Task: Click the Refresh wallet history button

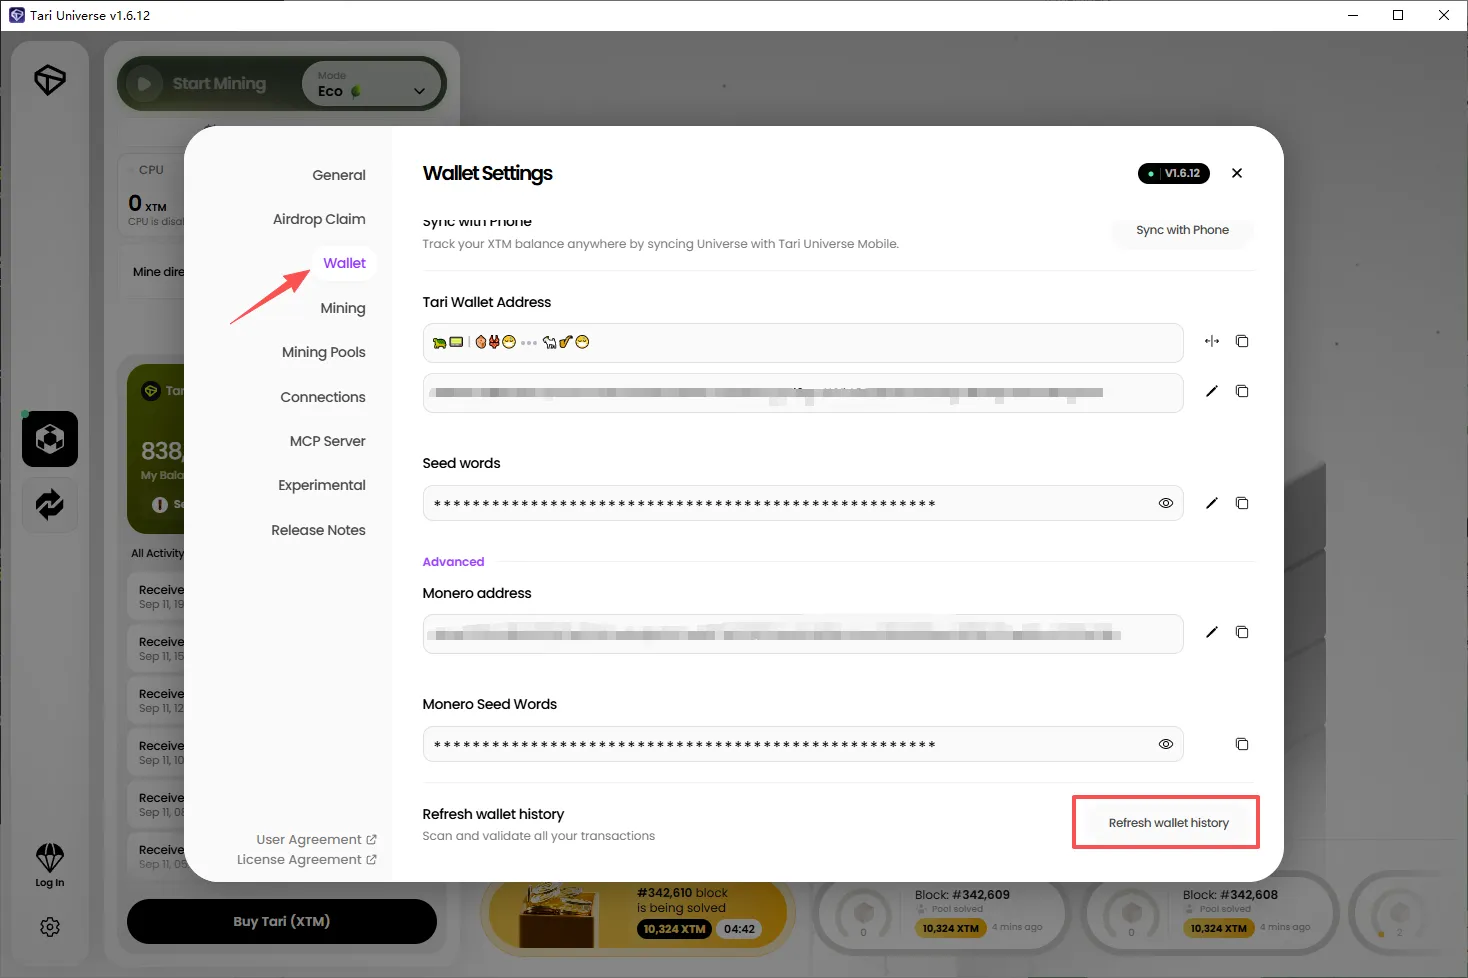Action: click(x=1168, y=823)
